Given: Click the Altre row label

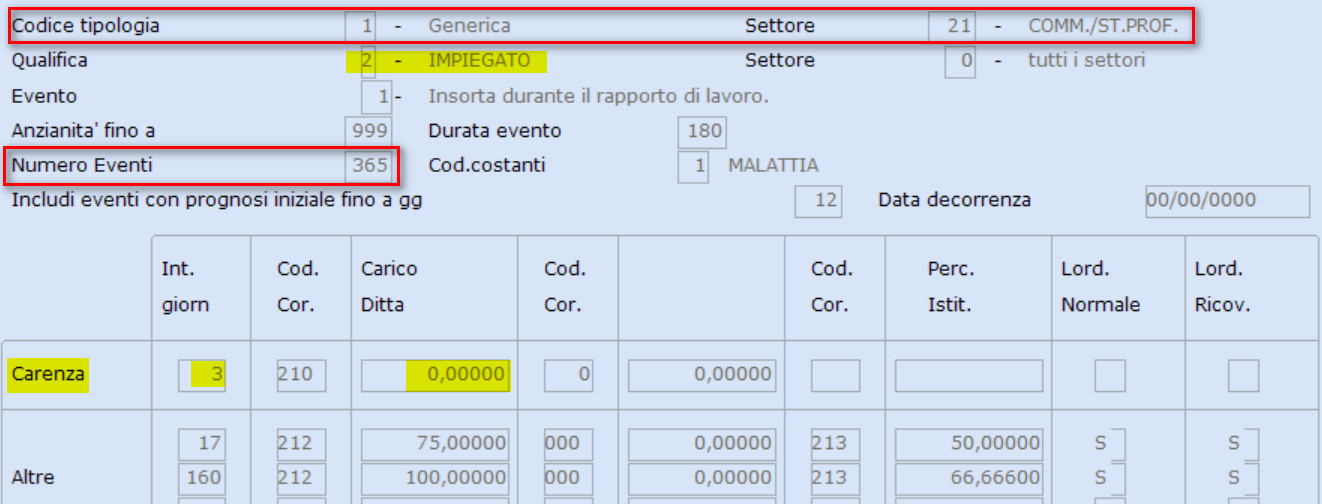Looking at the screenshot, I should coord(32,477).
